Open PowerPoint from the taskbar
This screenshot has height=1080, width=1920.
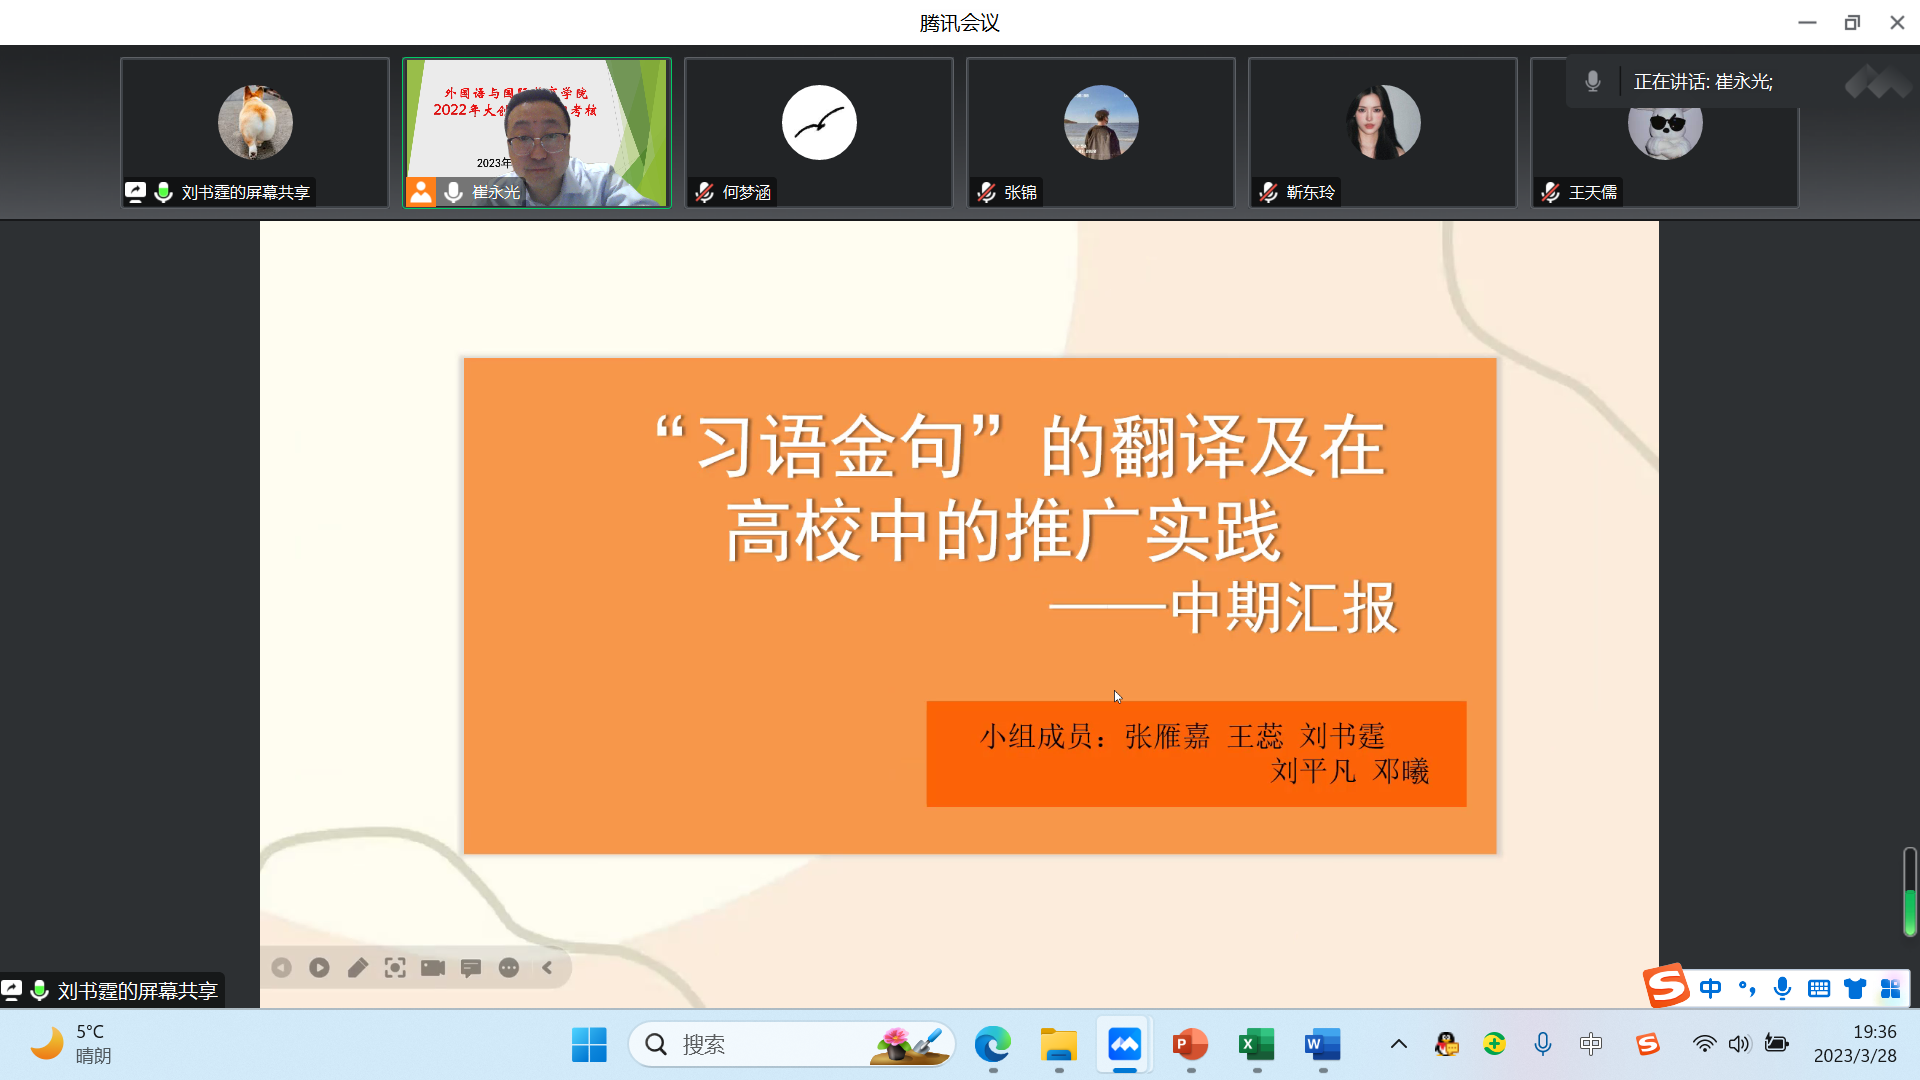tap(1190, 1044)
